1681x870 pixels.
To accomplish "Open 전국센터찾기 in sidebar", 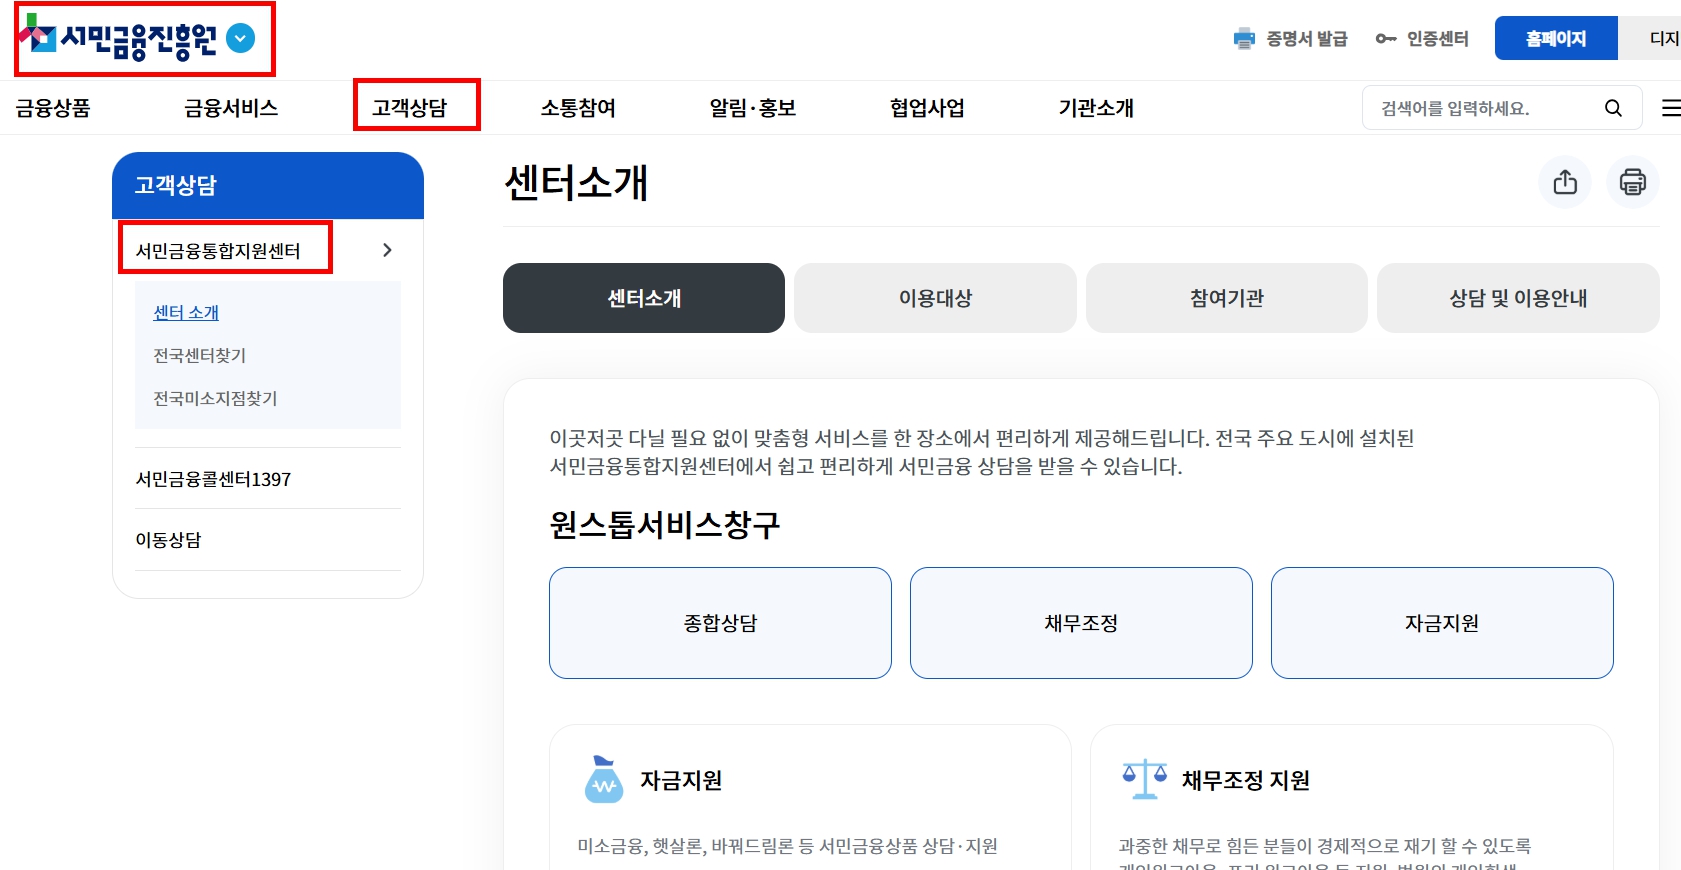I will point(199,356).
